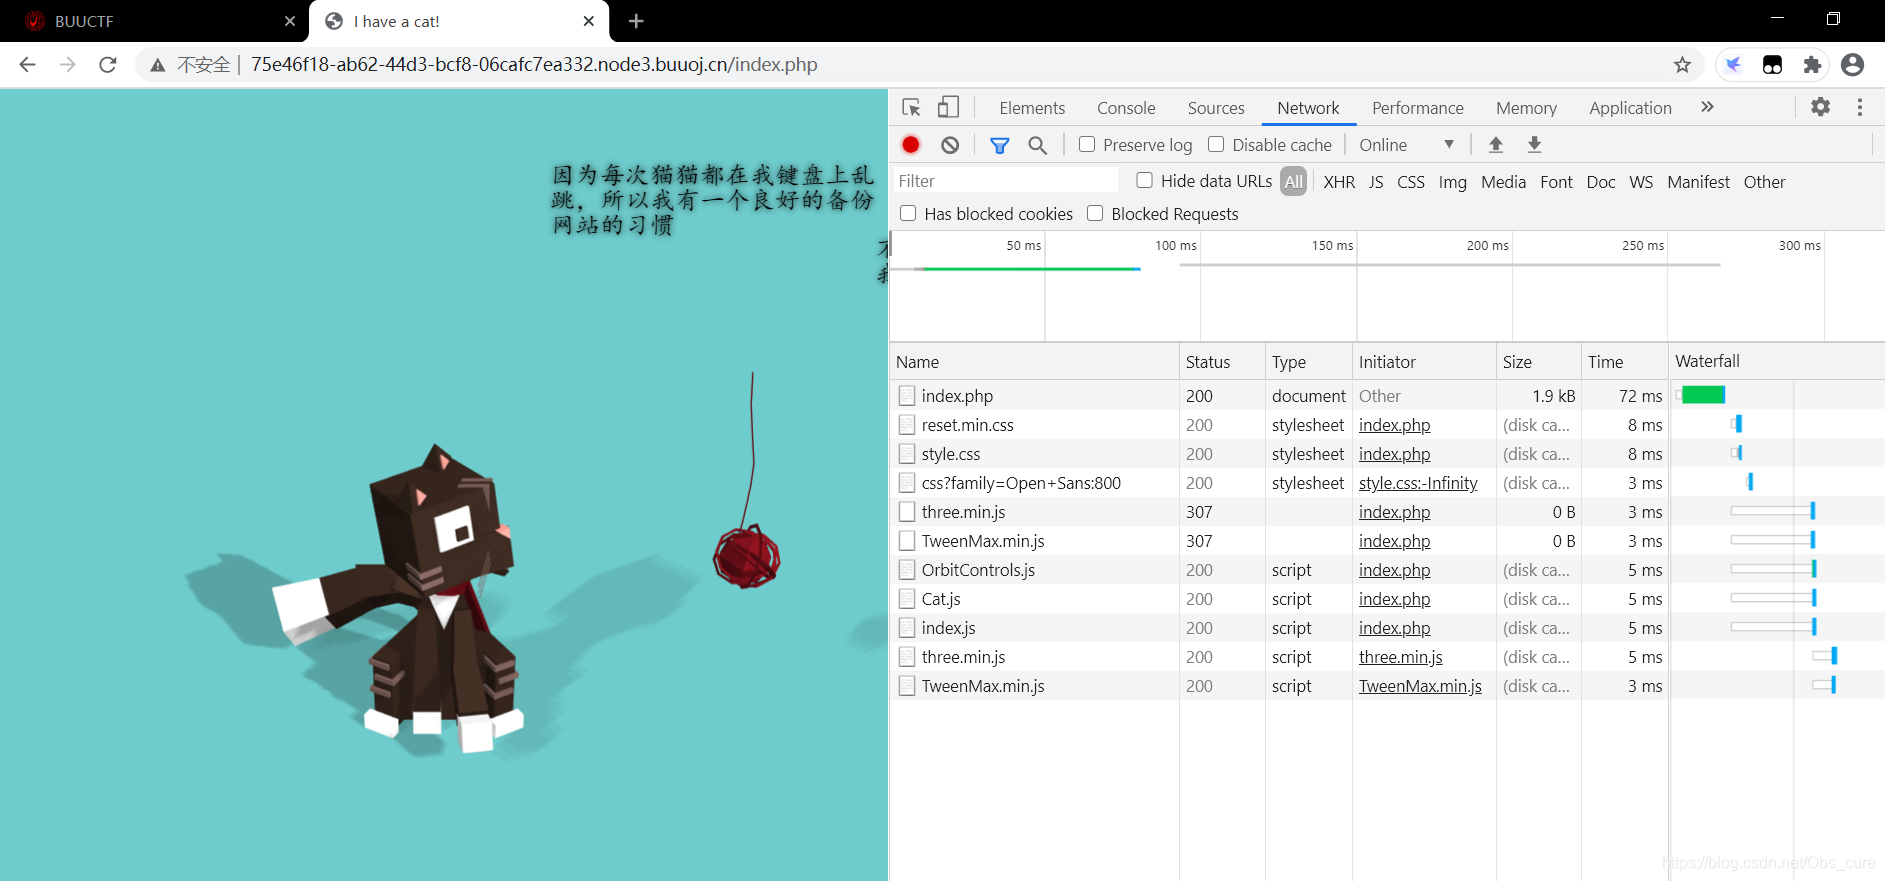Toggle the device toolbar icon
This screenshot has width=1885, height=881.
click(948, 108)
